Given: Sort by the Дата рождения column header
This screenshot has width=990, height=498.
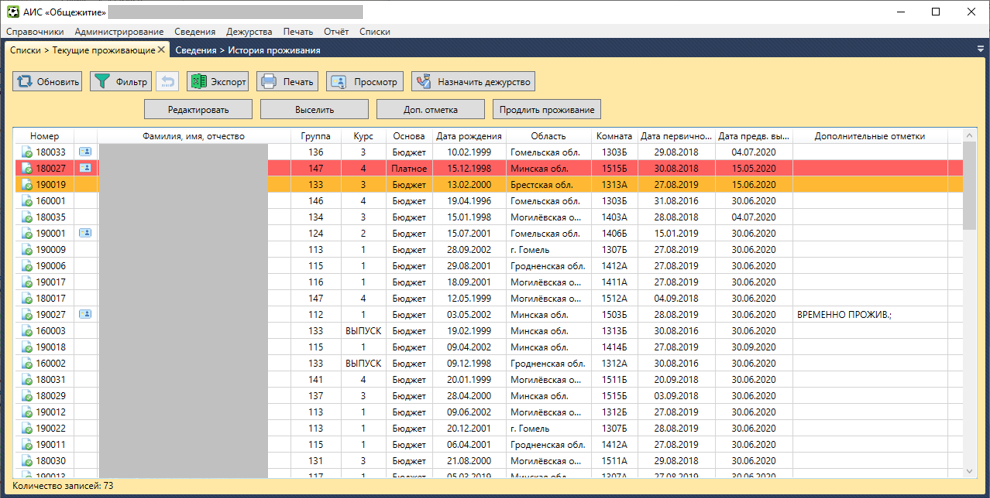Looking at the screenshot, I should [469, 136].
